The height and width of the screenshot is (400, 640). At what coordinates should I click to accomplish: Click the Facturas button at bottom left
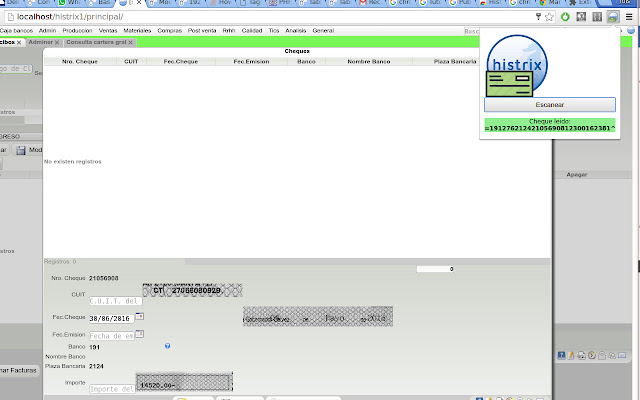tap(19, 371)
